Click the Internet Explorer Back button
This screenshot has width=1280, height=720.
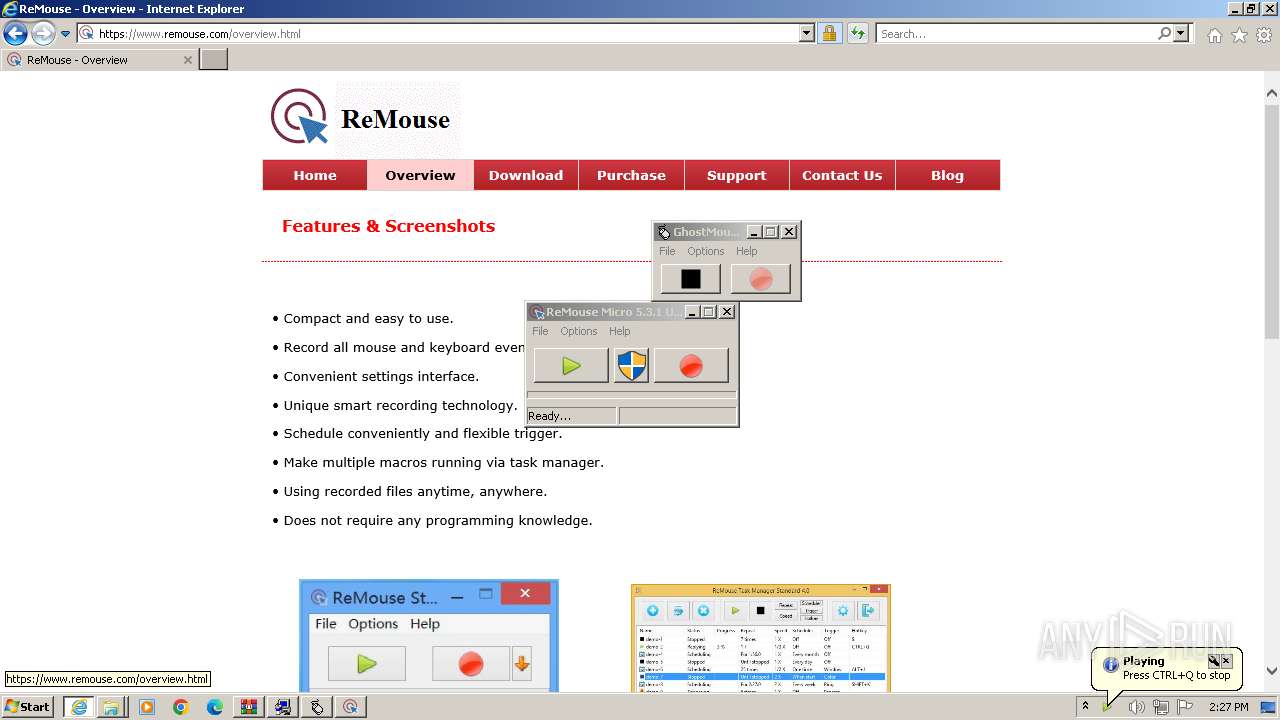[15, 34]
